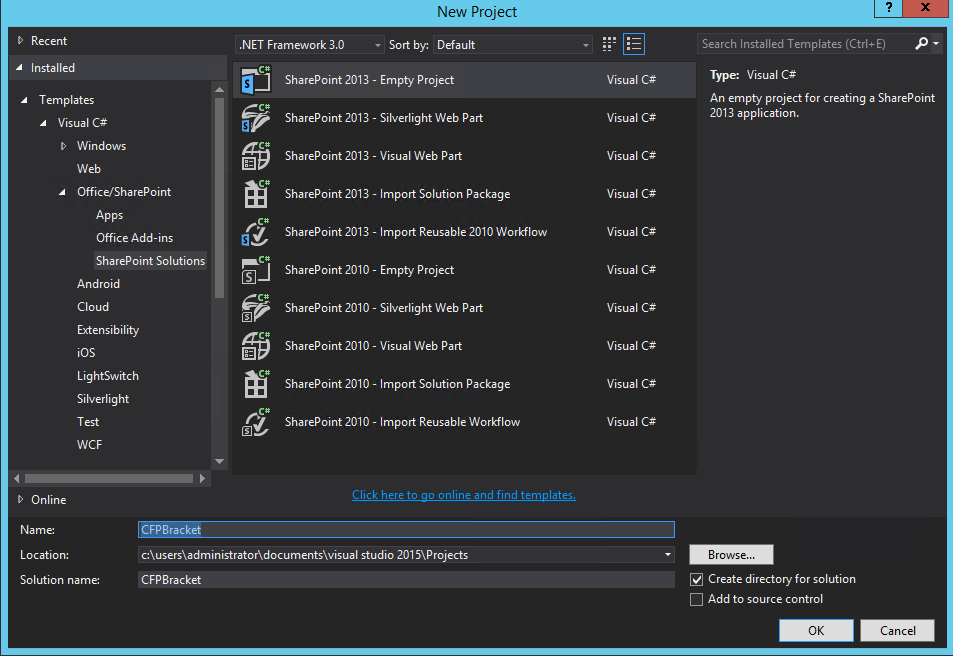Open the Sort by Default dropdown

[512, 44]
